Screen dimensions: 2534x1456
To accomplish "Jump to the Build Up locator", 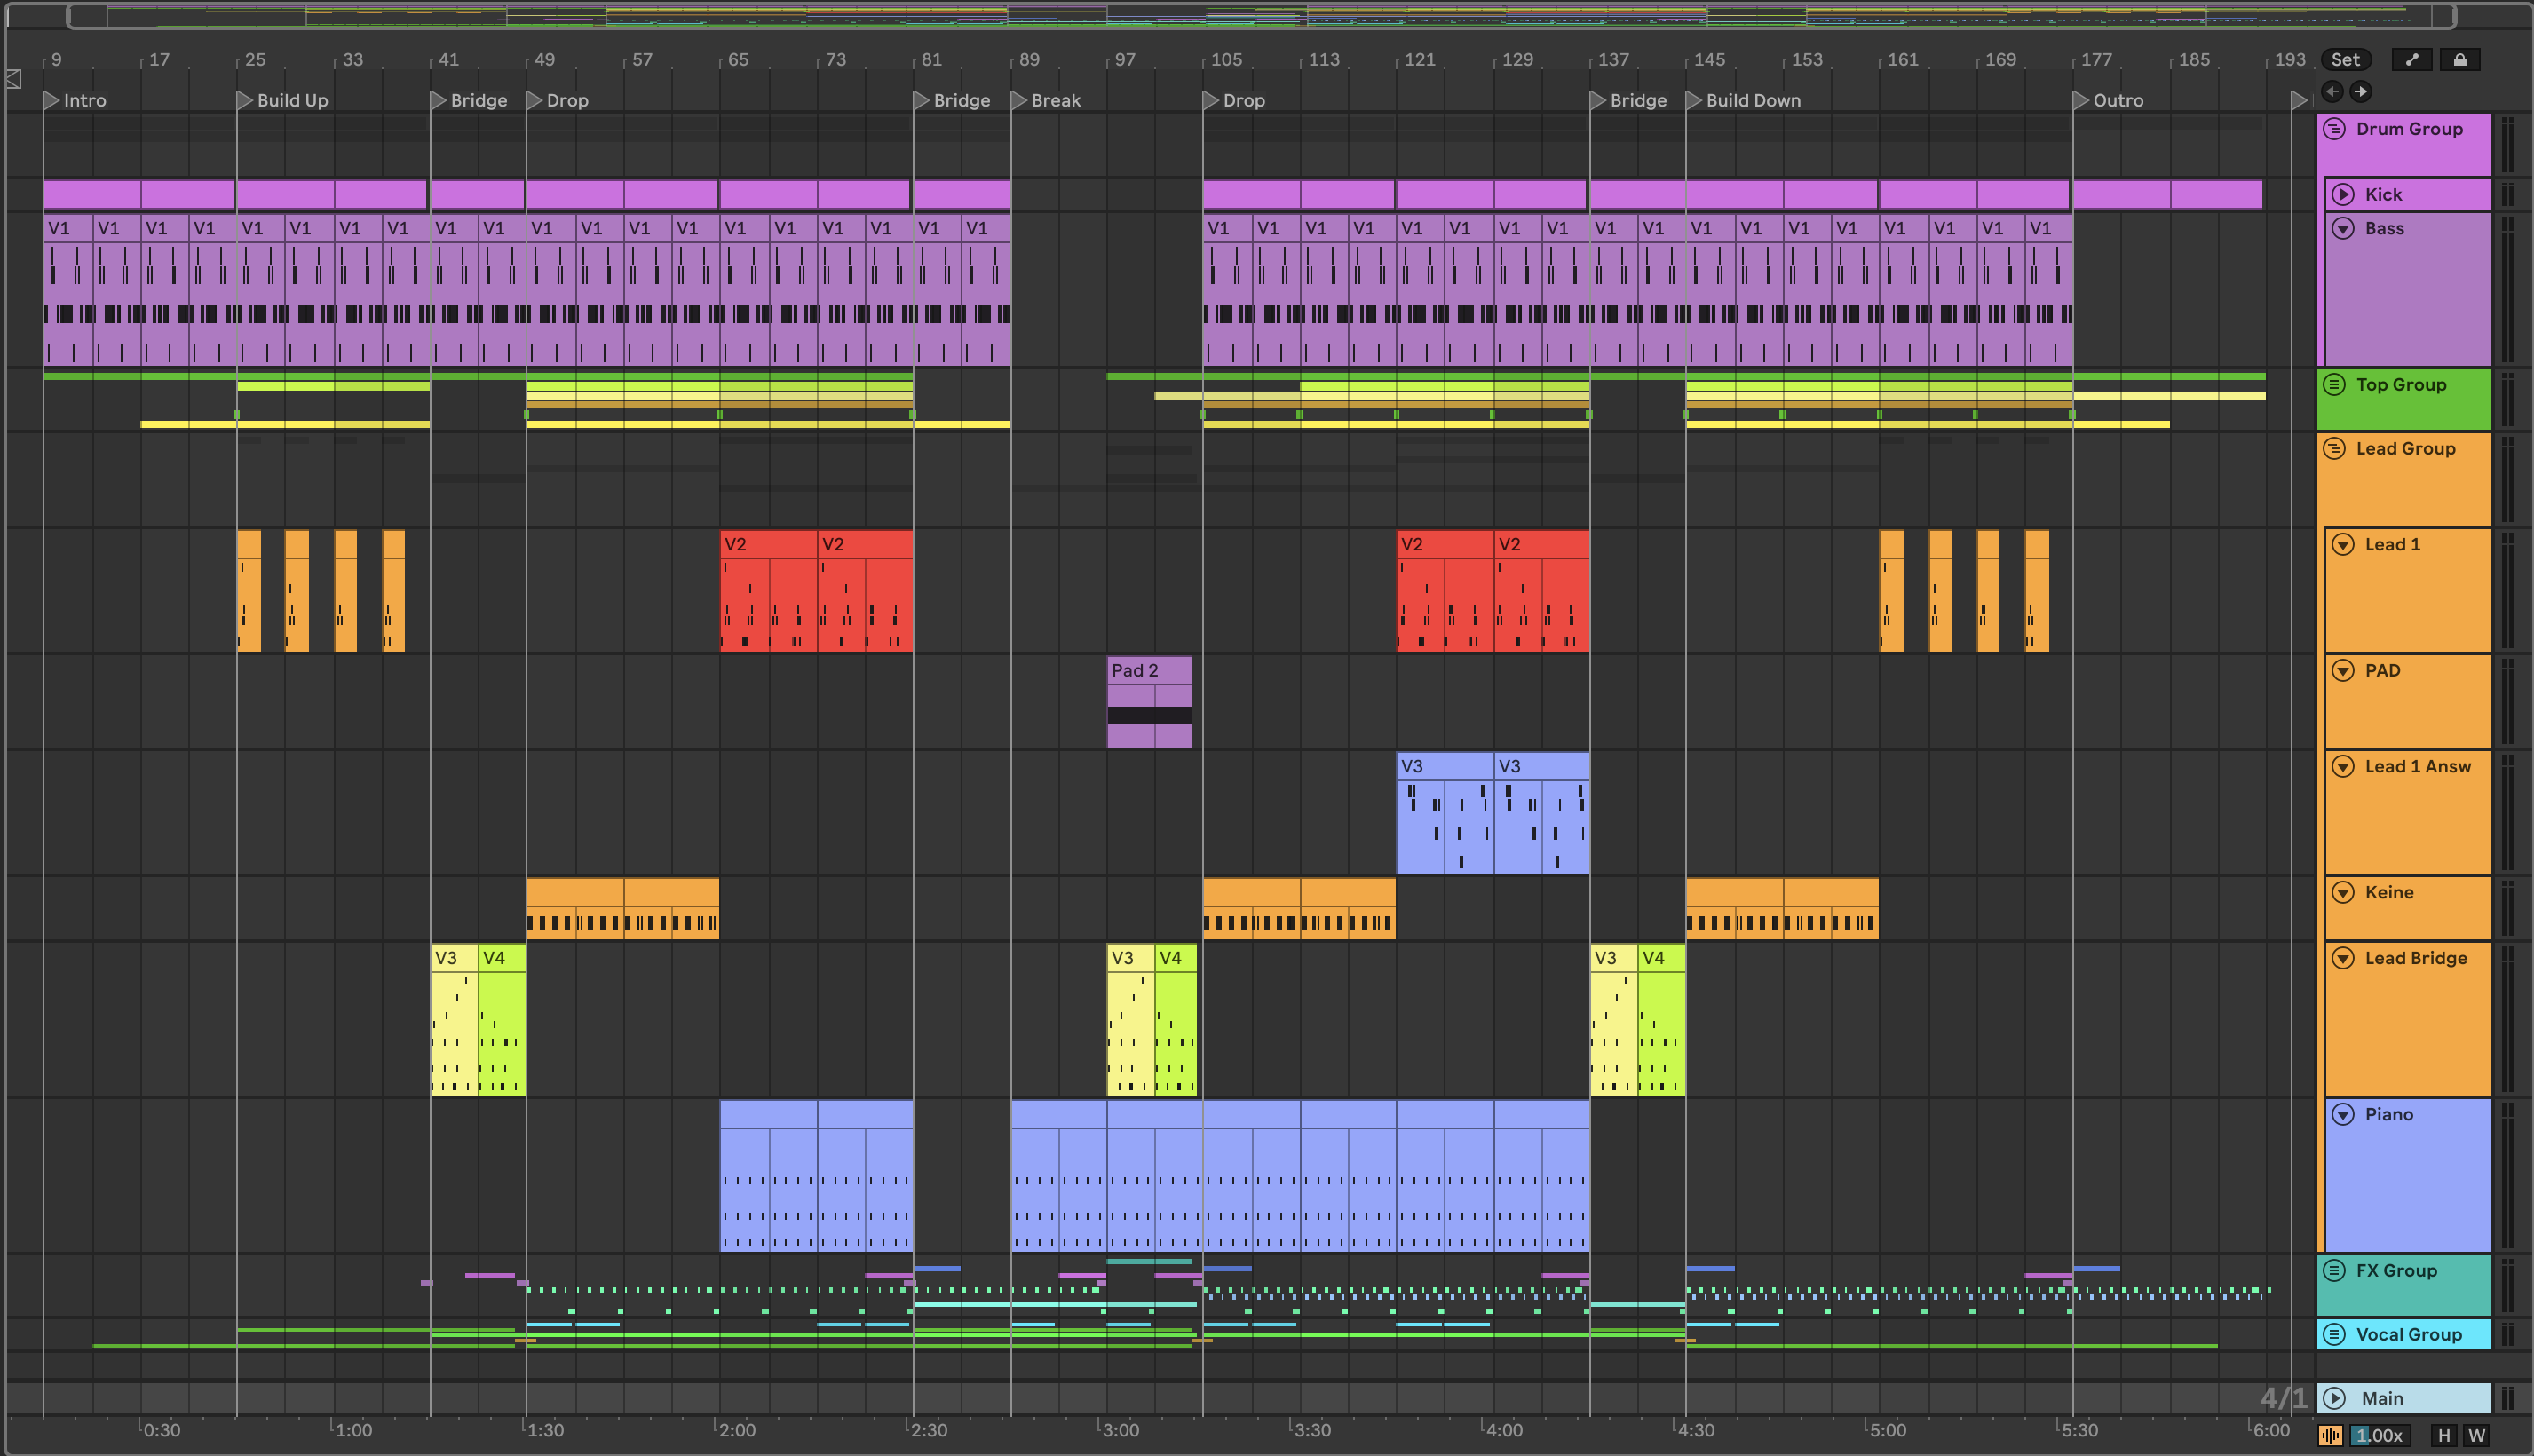I will coord(245,101).
